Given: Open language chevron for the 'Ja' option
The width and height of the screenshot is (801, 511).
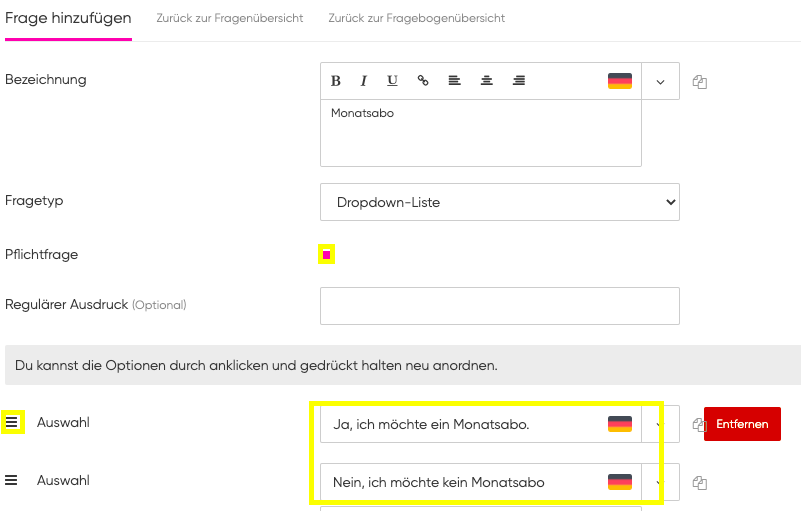Looking at the screenshot, I should 660,424.
